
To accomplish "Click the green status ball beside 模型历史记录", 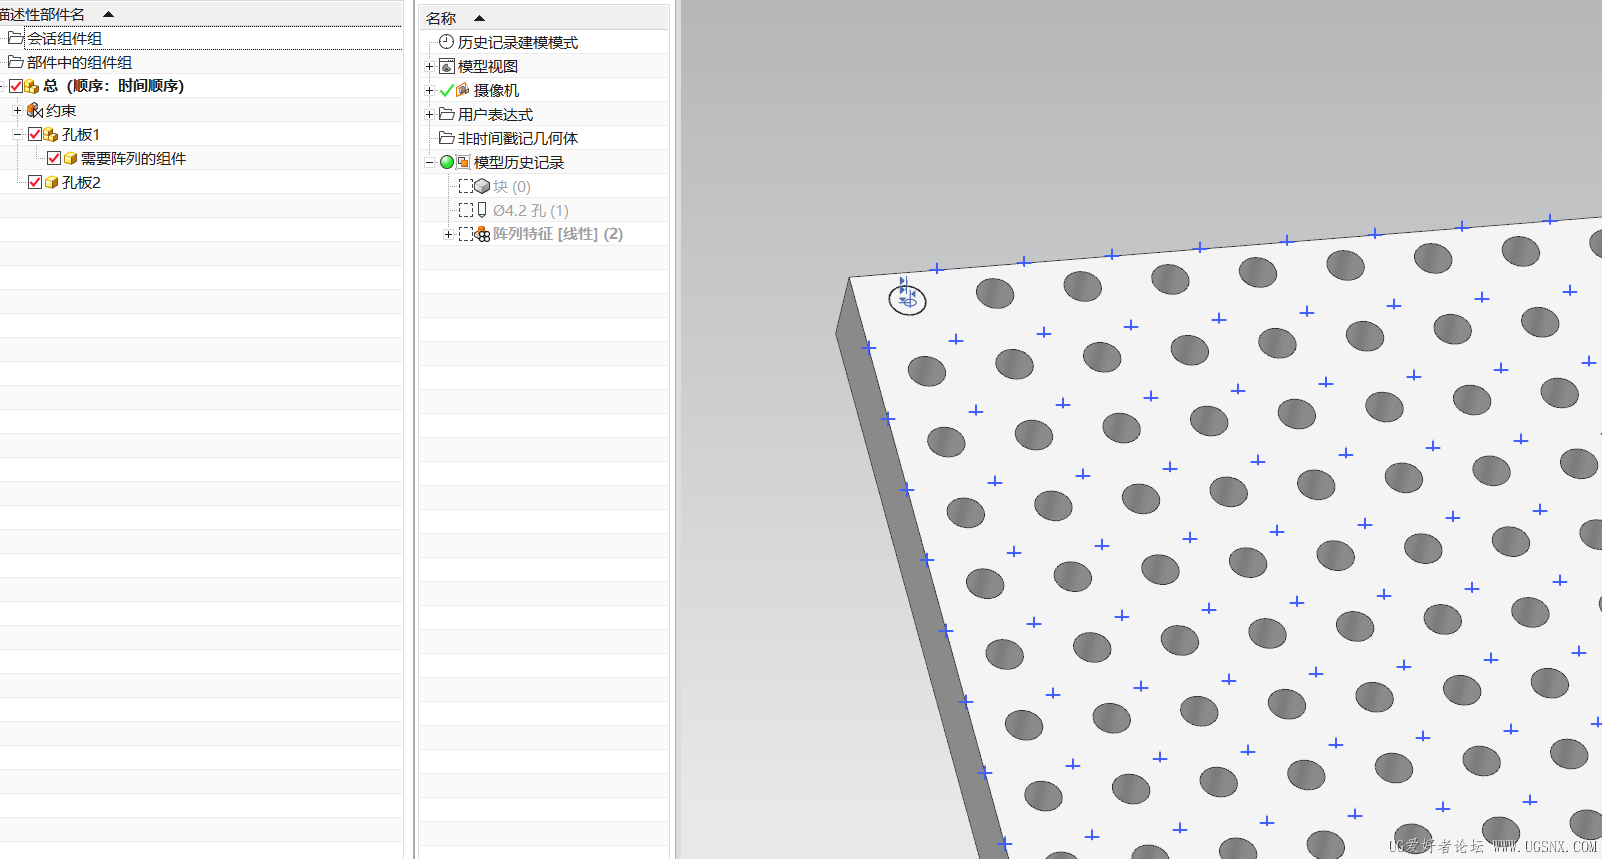I will [447, 162].
